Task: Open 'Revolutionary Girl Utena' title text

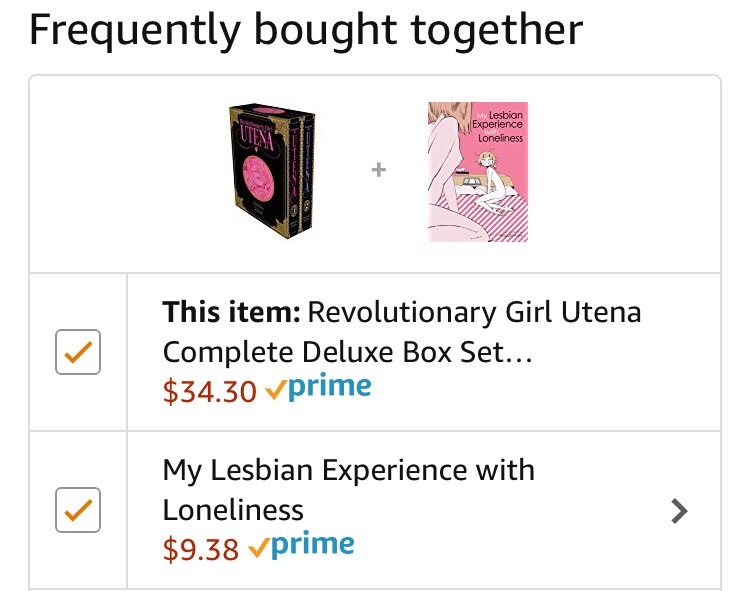Action: (474, 313)
